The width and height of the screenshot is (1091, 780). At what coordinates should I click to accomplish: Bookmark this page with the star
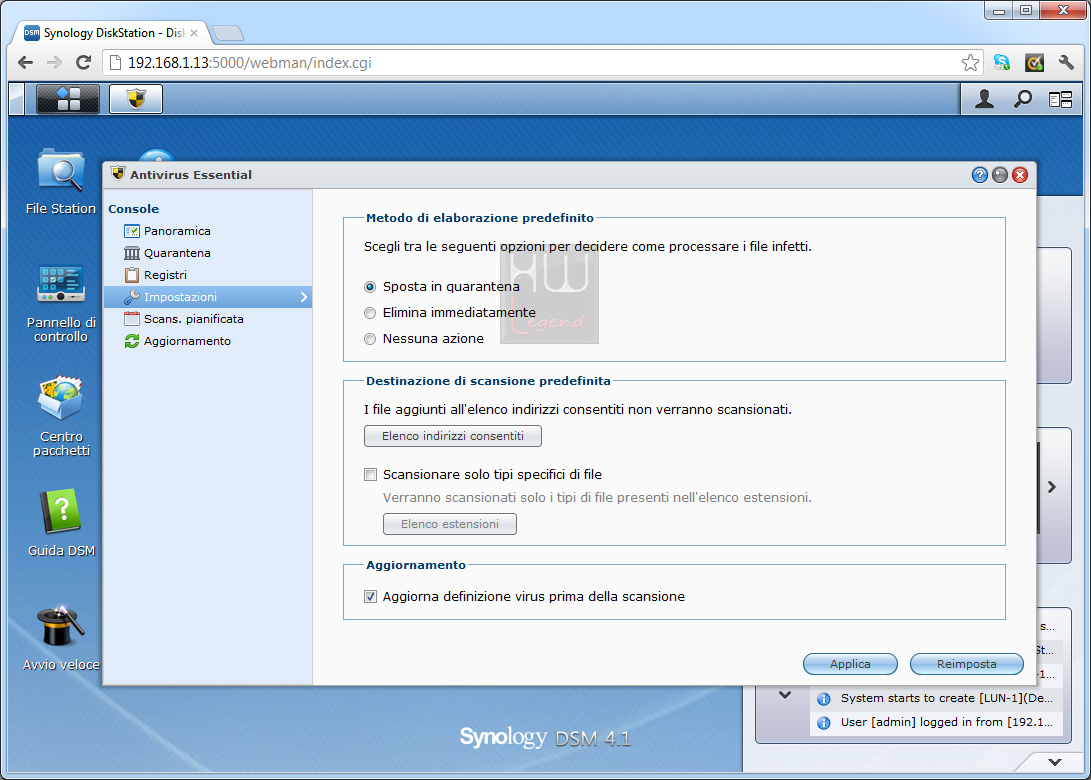(x=970, y=63)
